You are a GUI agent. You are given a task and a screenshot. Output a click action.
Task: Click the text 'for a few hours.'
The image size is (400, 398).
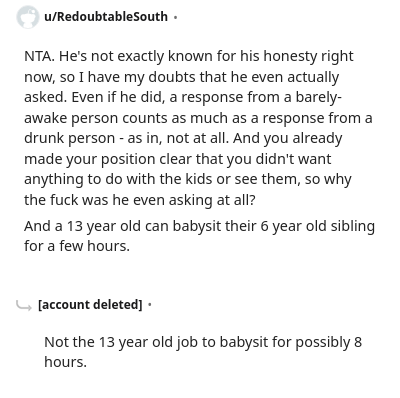(77, 246)
